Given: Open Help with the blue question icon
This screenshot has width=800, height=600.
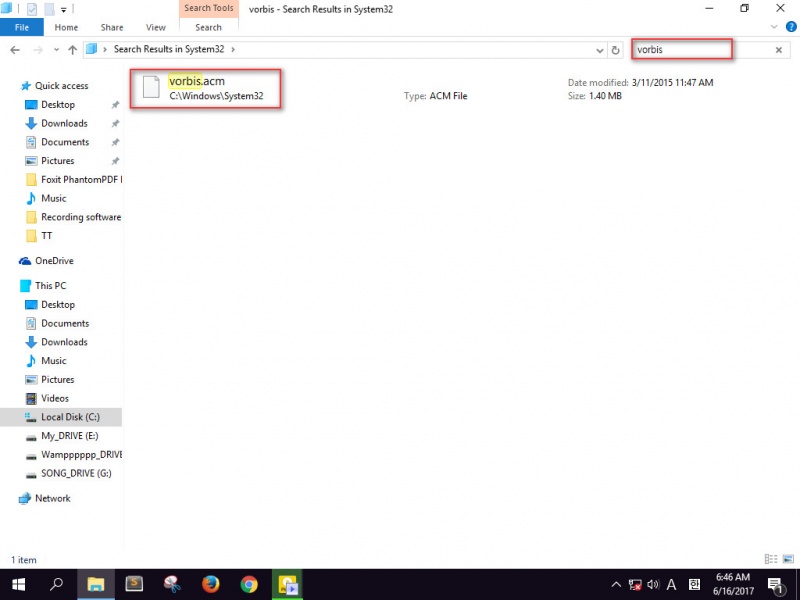Looking at the screenshot, I should (791, 27).
